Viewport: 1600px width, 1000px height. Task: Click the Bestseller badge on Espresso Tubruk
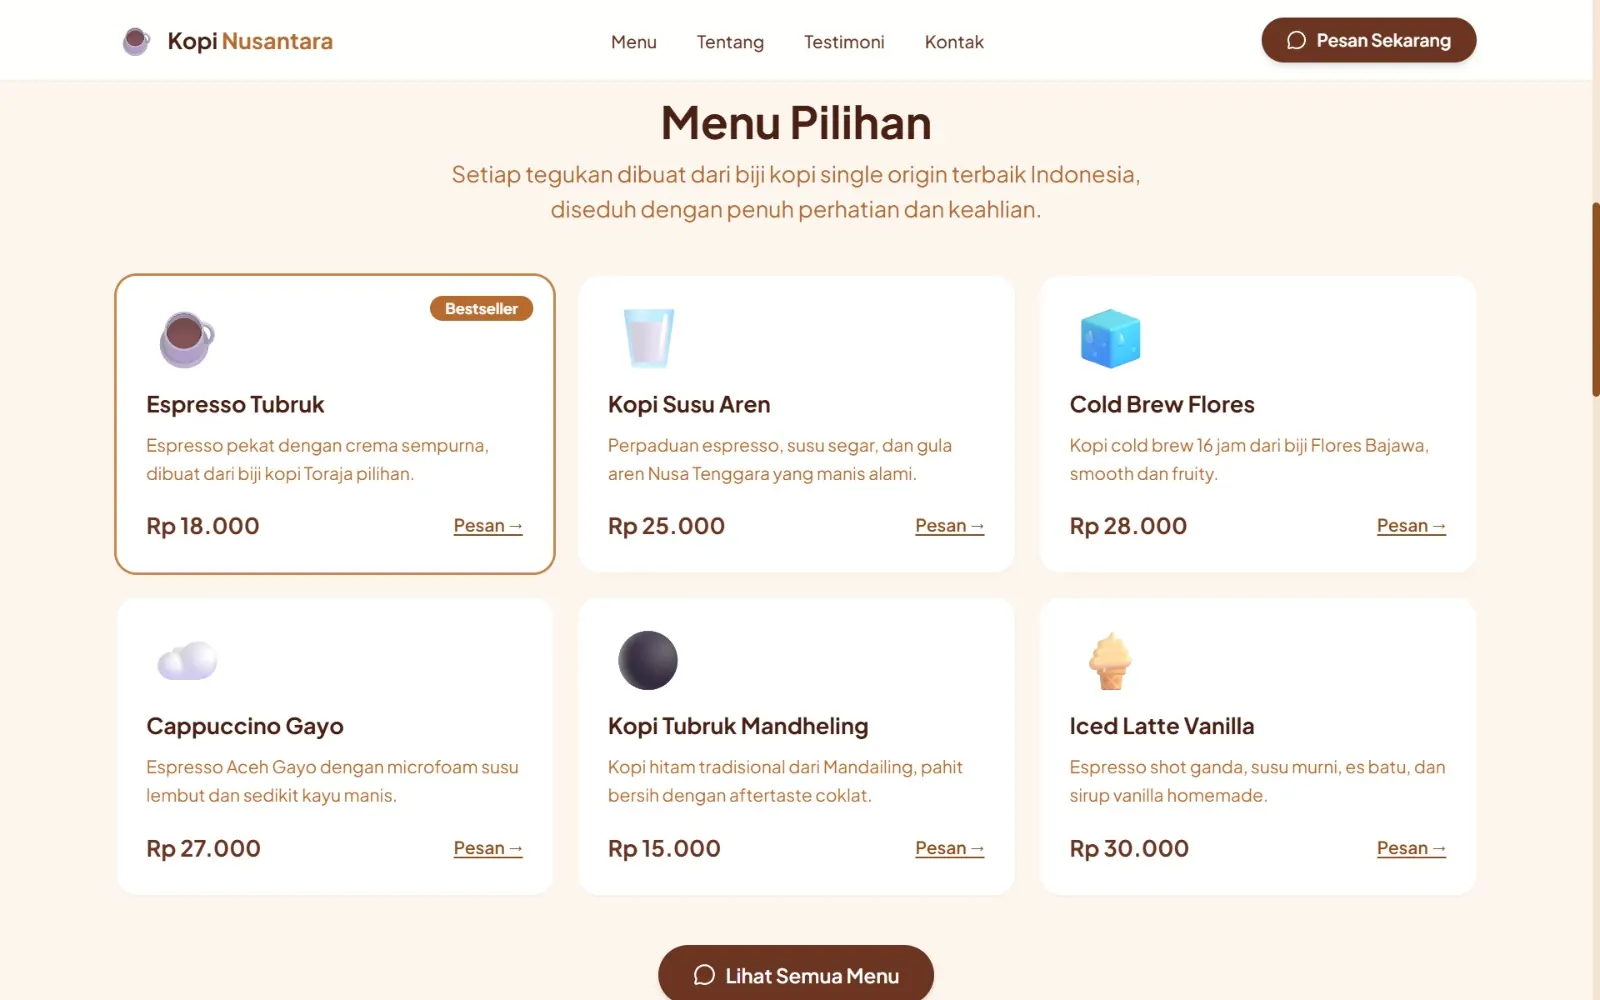481,308
